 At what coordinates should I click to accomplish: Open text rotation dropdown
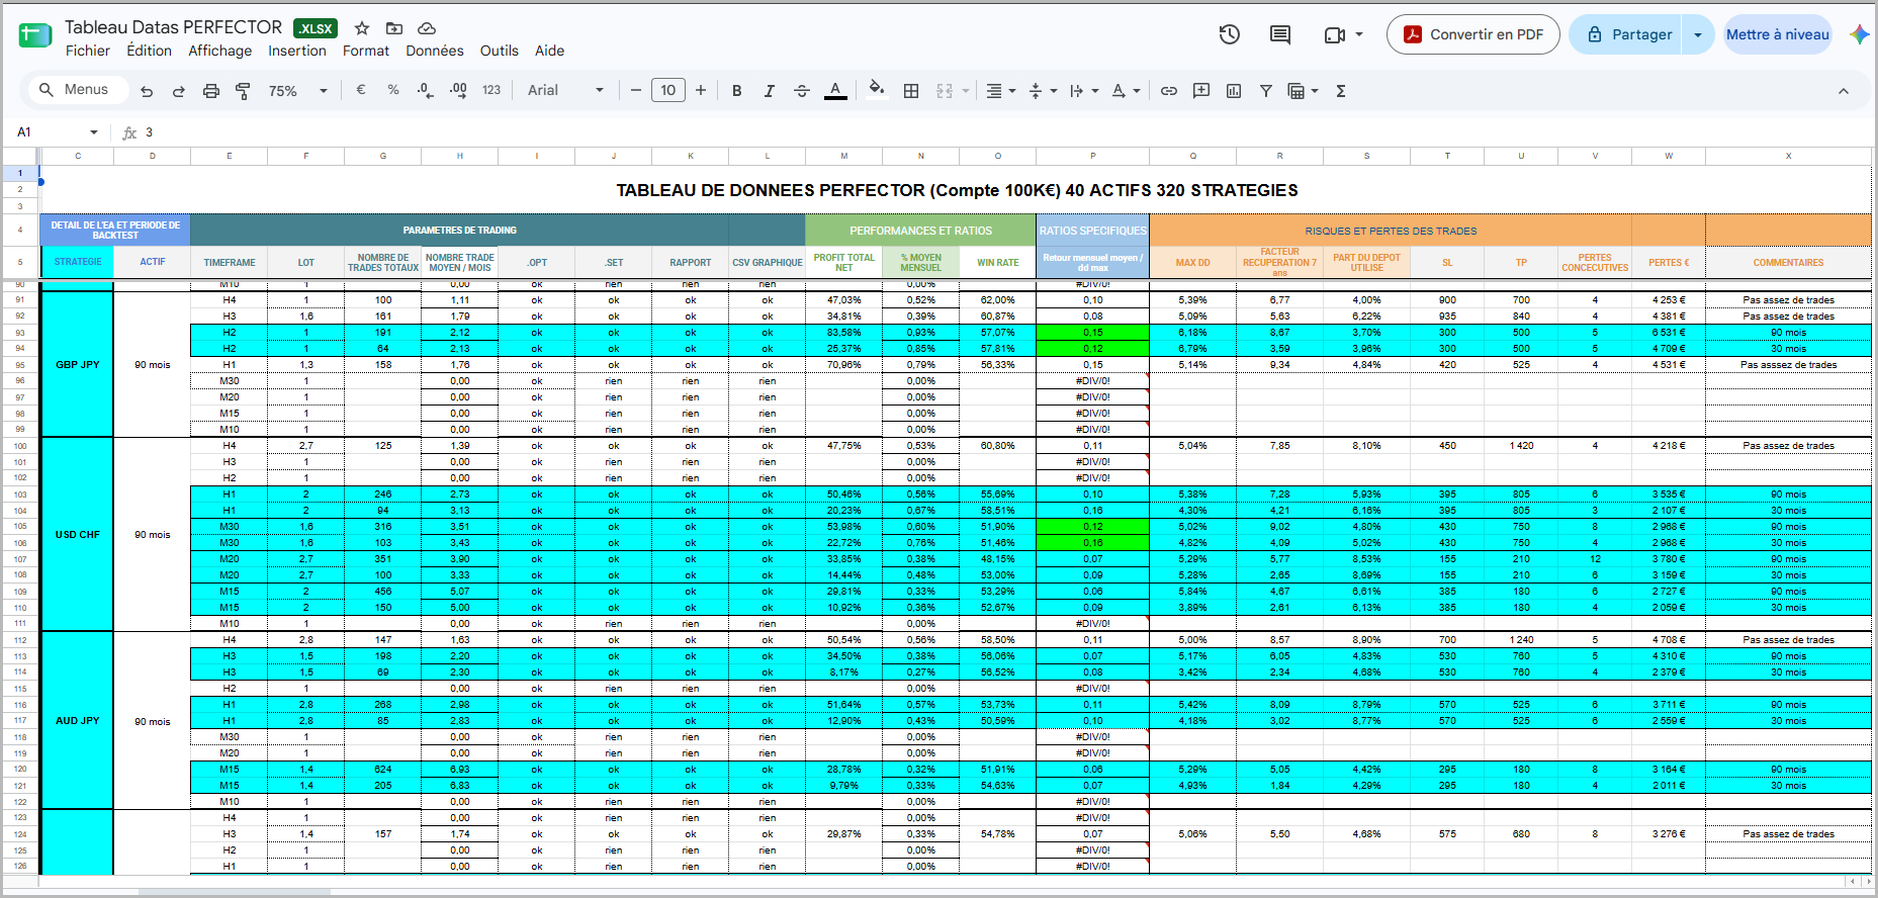click(x=1126, y=91)
